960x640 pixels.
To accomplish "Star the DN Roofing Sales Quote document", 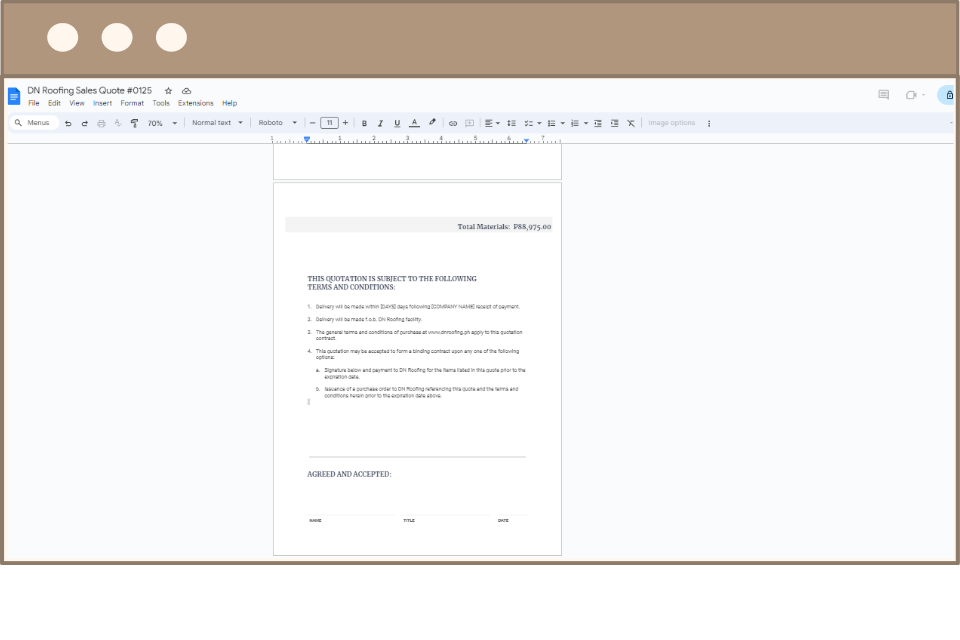I will pos(168,91).
